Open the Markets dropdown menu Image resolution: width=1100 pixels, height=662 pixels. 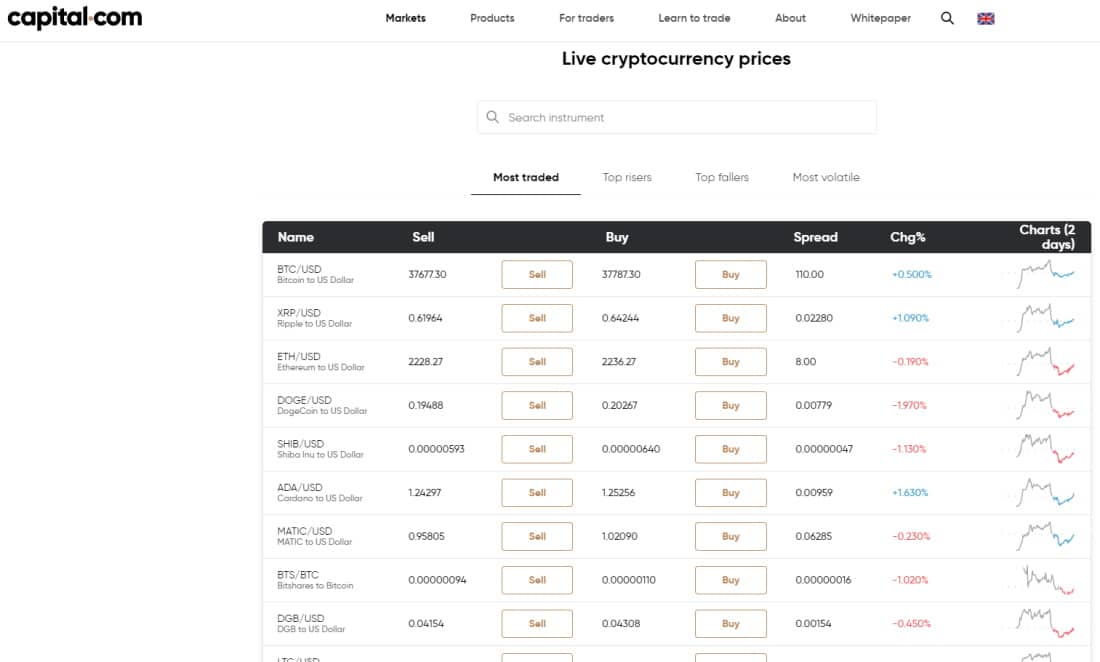(x=405, y=18)
